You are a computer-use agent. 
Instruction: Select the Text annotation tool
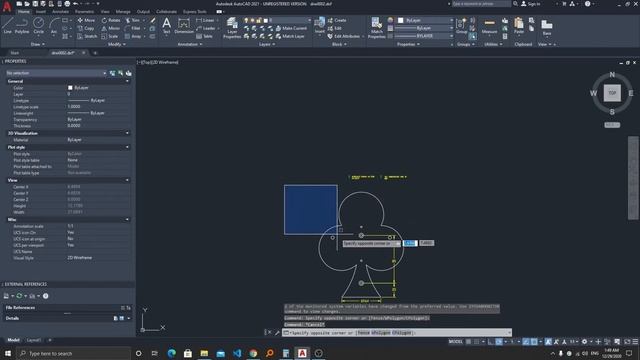(x=167, y=25)
